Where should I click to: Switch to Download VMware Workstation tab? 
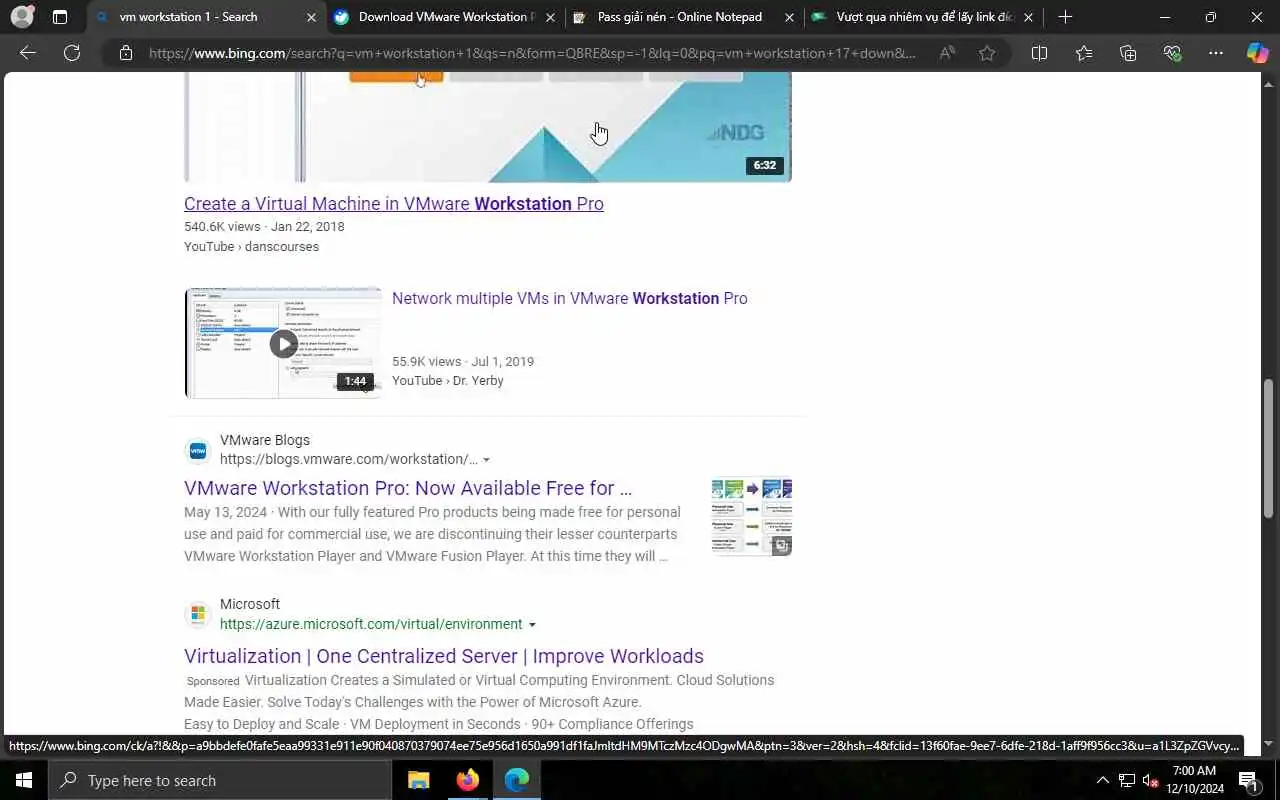446,17
